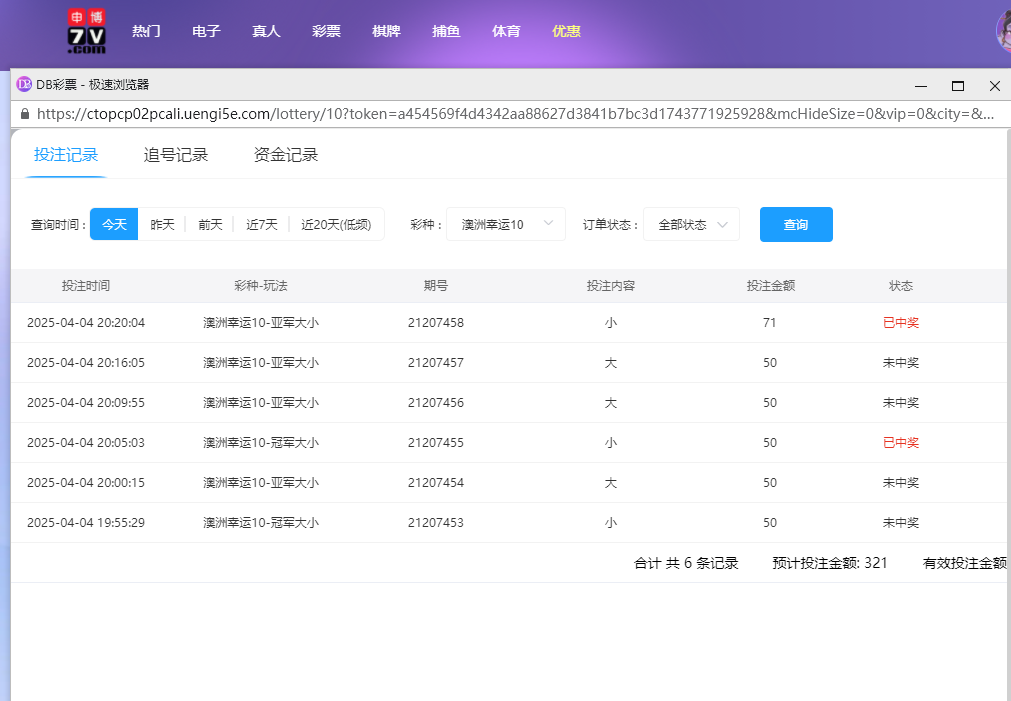
Task: Click the 7V.com site logo
Action: coord(88,31)
